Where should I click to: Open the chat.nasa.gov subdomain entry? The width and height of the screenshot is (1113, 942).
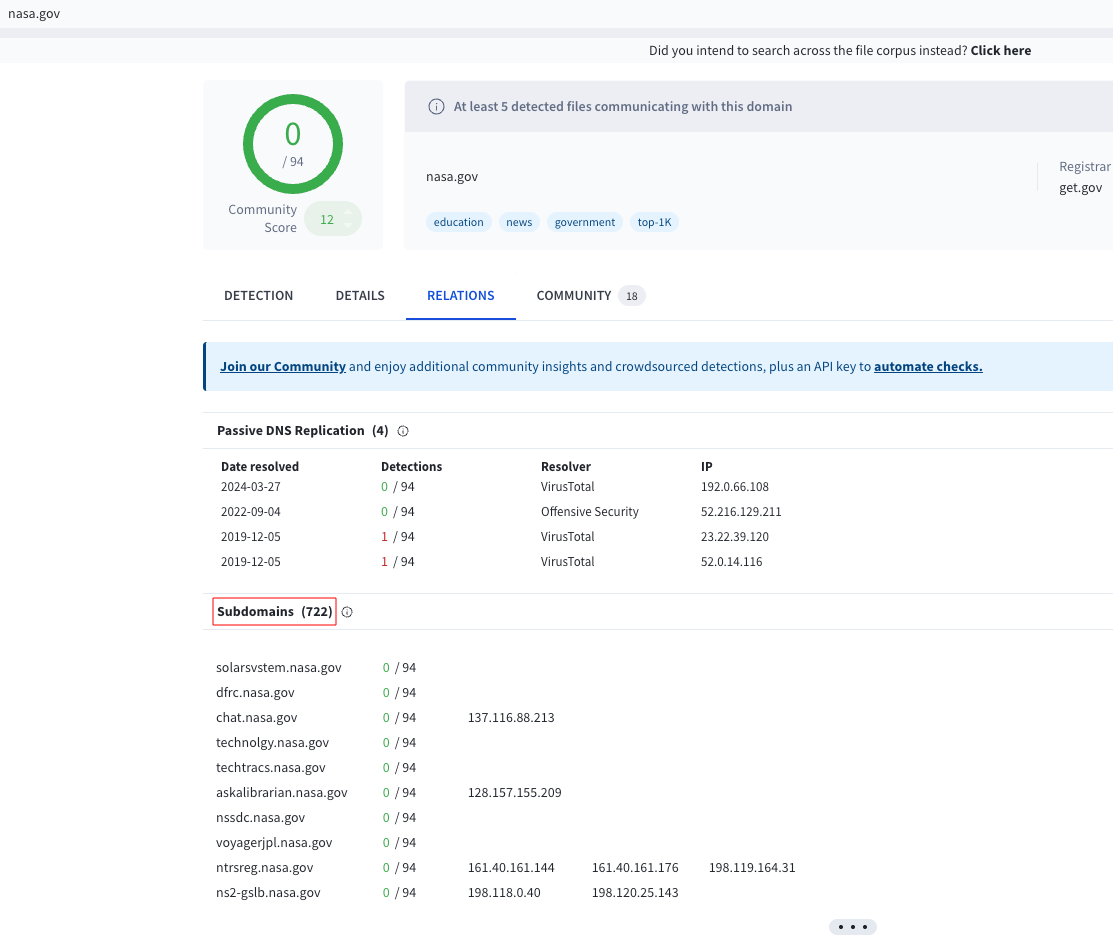click(x=257, y=718)
